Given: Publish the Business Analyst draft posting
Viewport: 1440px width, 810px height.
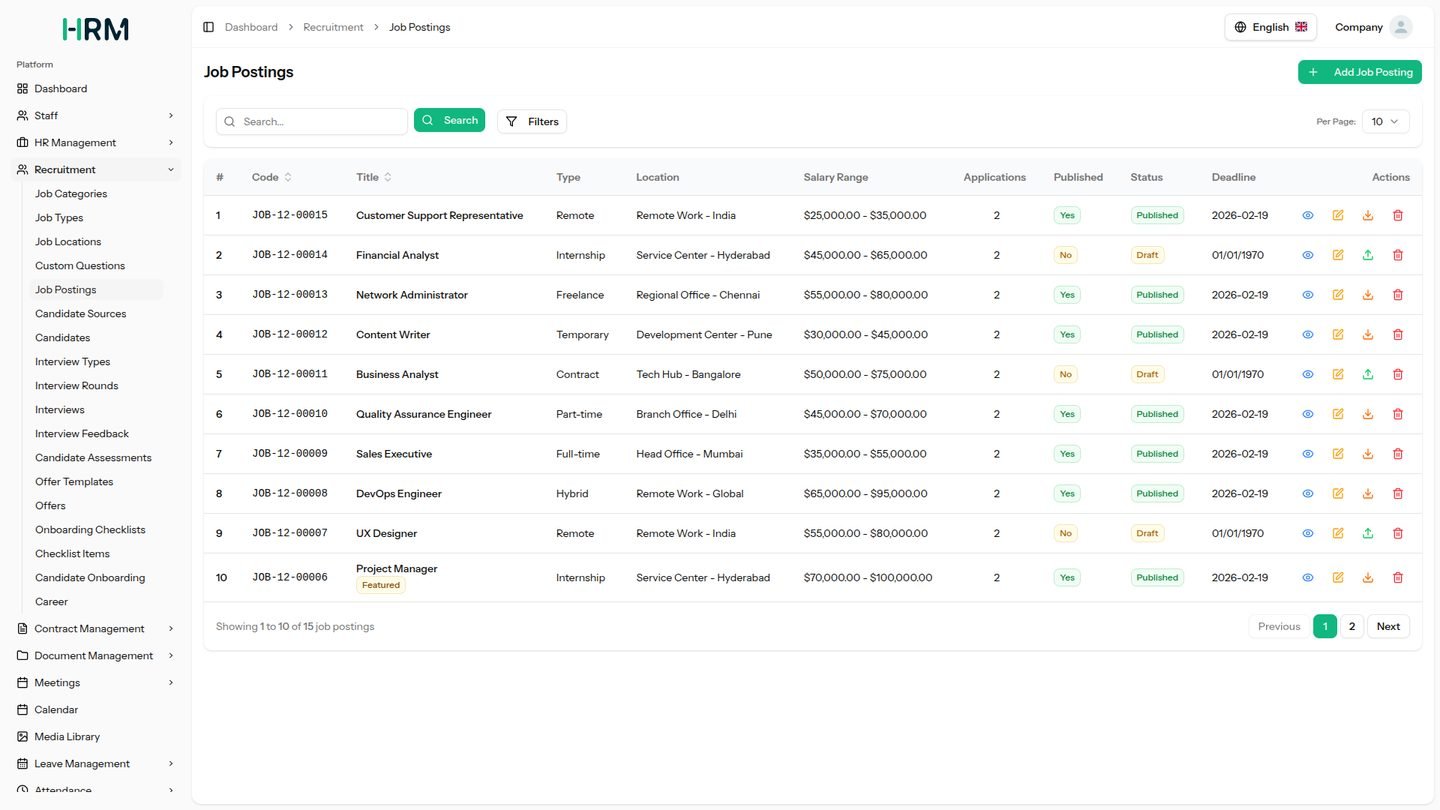Looking at the screenshot, I should point(1367,374).
